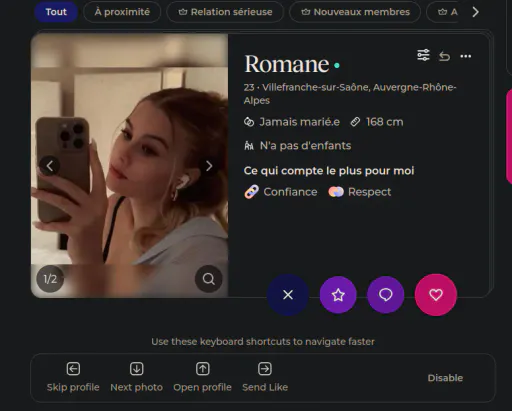Image resolution: width=512 pixels, height=411 pixels.
Task: Click the 1/2 photo counter badge
Action: click(50, 279)
